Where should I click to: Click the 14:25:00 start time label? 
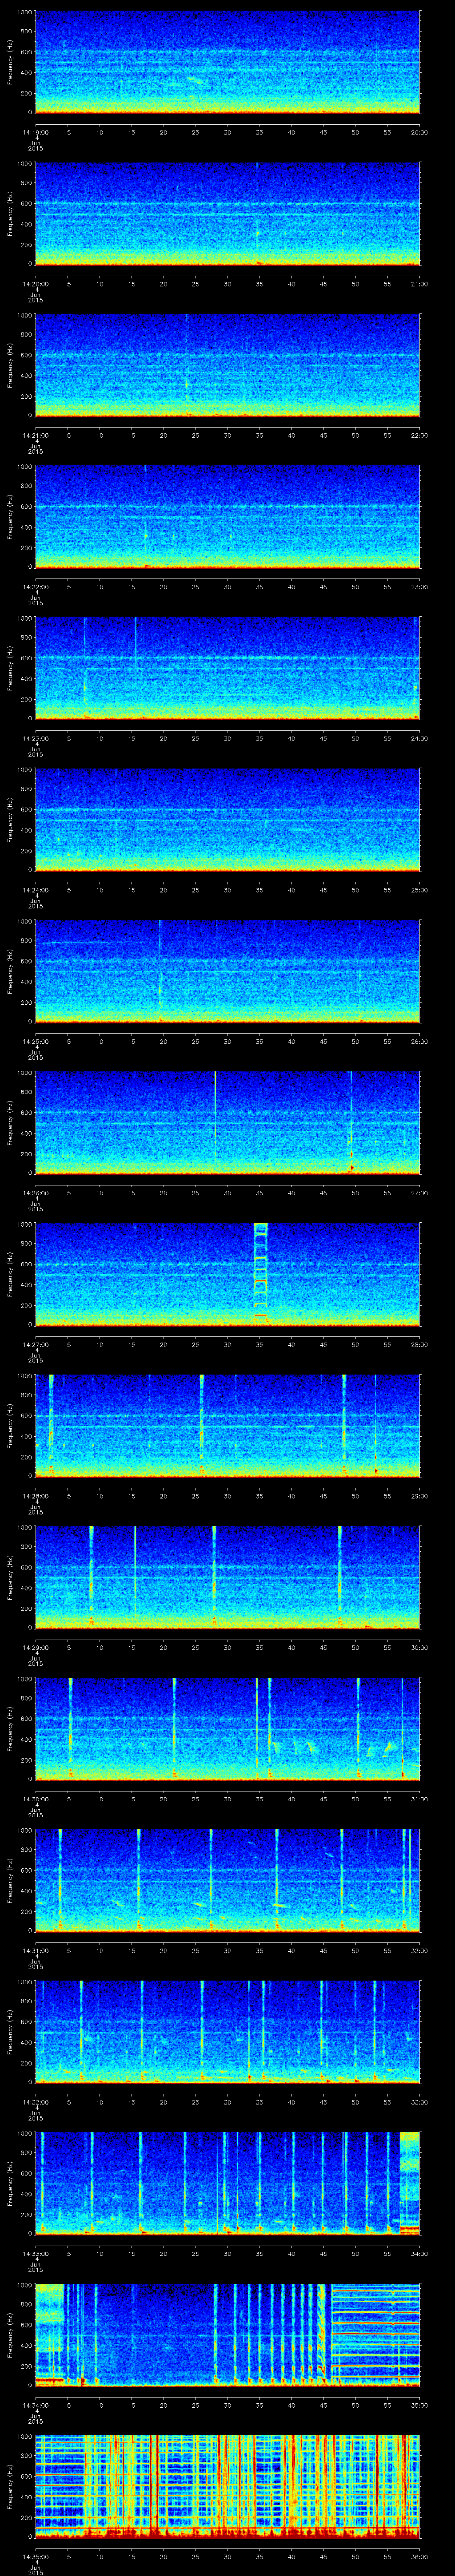(35, 1041)
